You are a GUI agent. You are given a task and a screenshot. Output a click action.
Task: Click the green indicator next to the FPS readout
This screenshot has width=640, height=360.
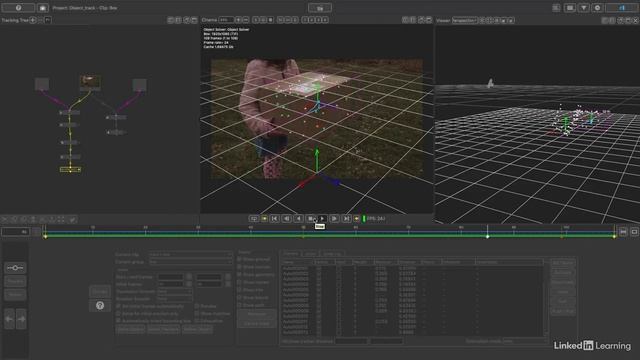(x=364, y=219)
